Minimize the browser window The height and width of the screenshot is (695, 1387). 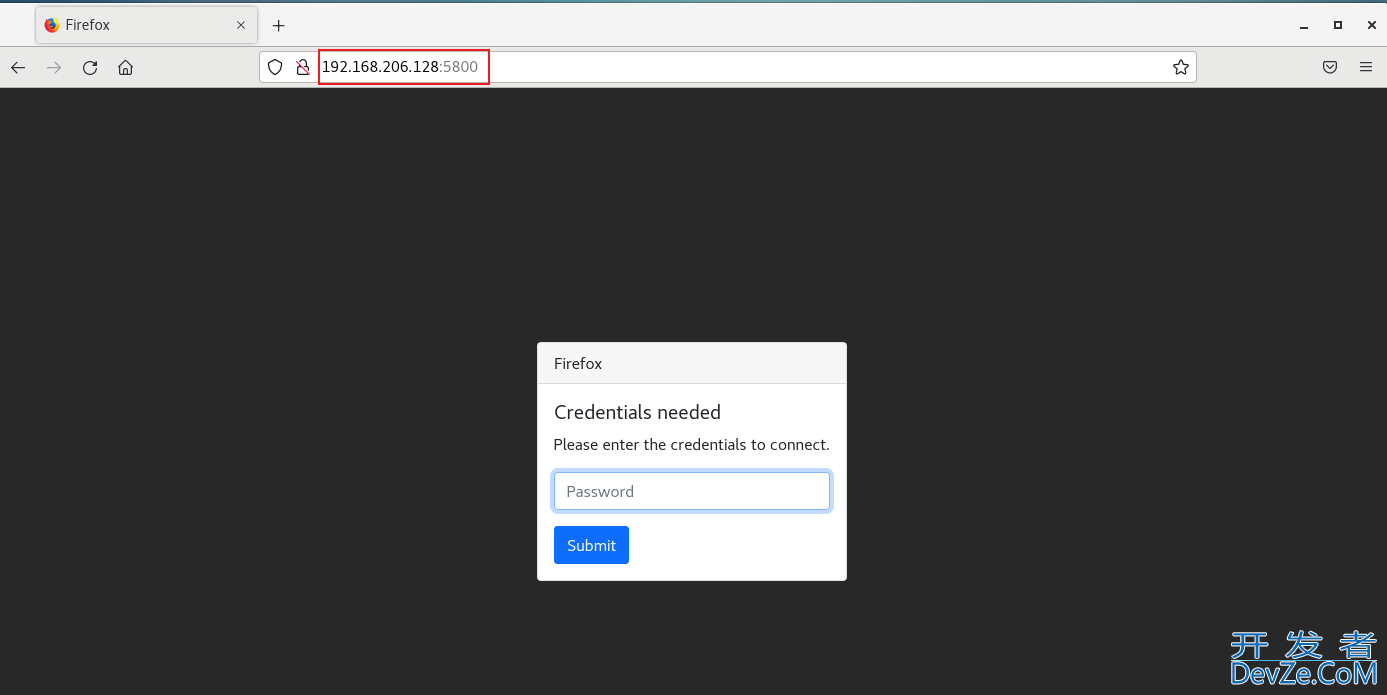click(x=1304, y=25)
